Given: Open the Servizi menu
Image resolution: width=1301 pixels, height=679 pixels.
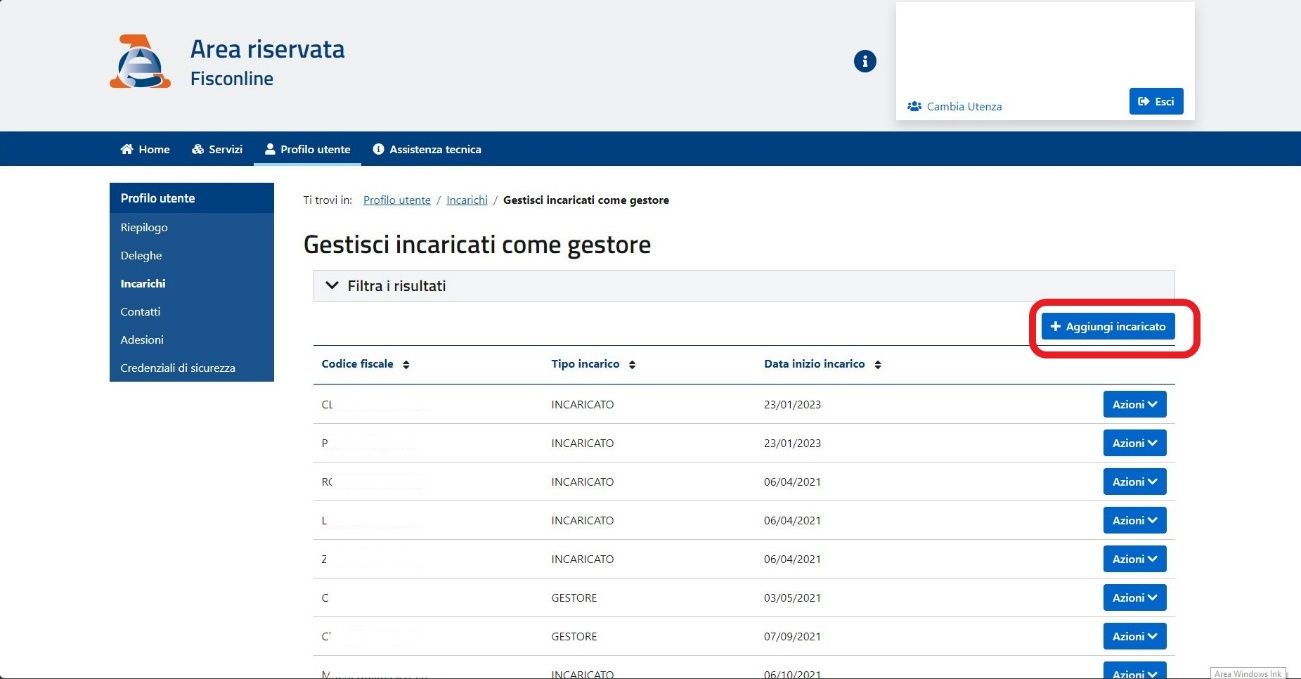Looking at the screenshot, I should coord(217,149).
